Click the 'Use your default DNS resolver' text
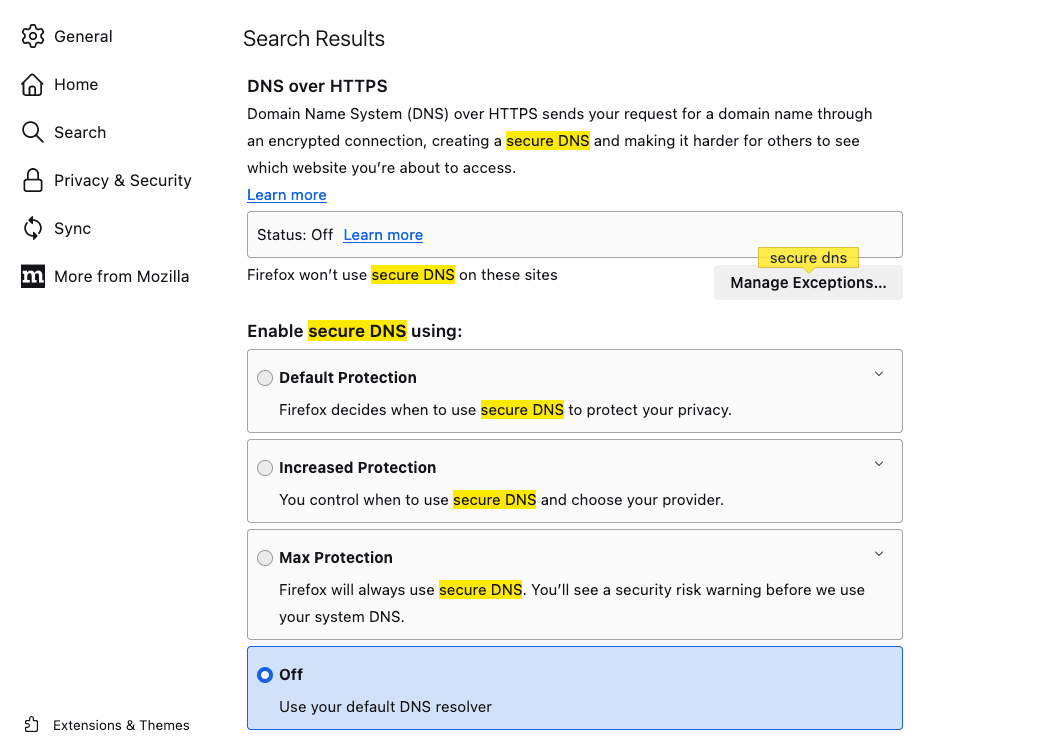The width and height of the screenshot is (1047, 752). pos(385,707)
